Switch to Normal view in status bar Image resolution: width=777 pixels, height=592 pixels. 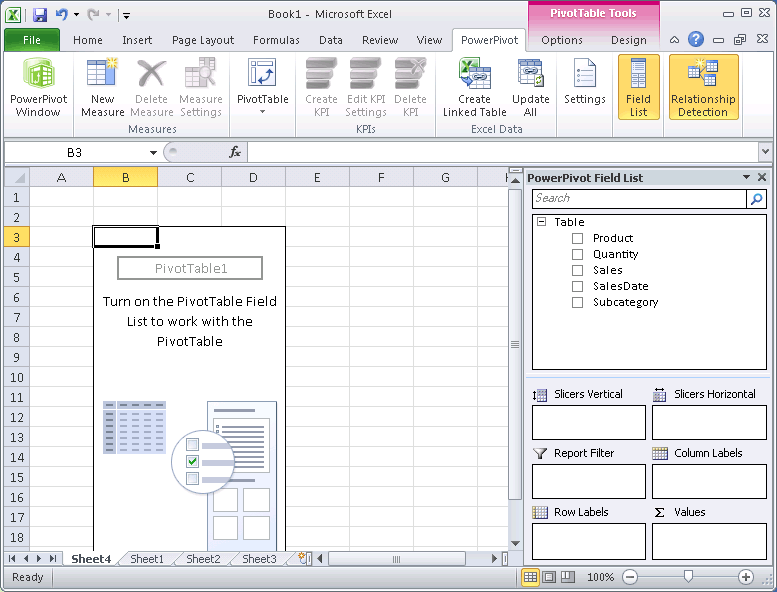point(530,577)
